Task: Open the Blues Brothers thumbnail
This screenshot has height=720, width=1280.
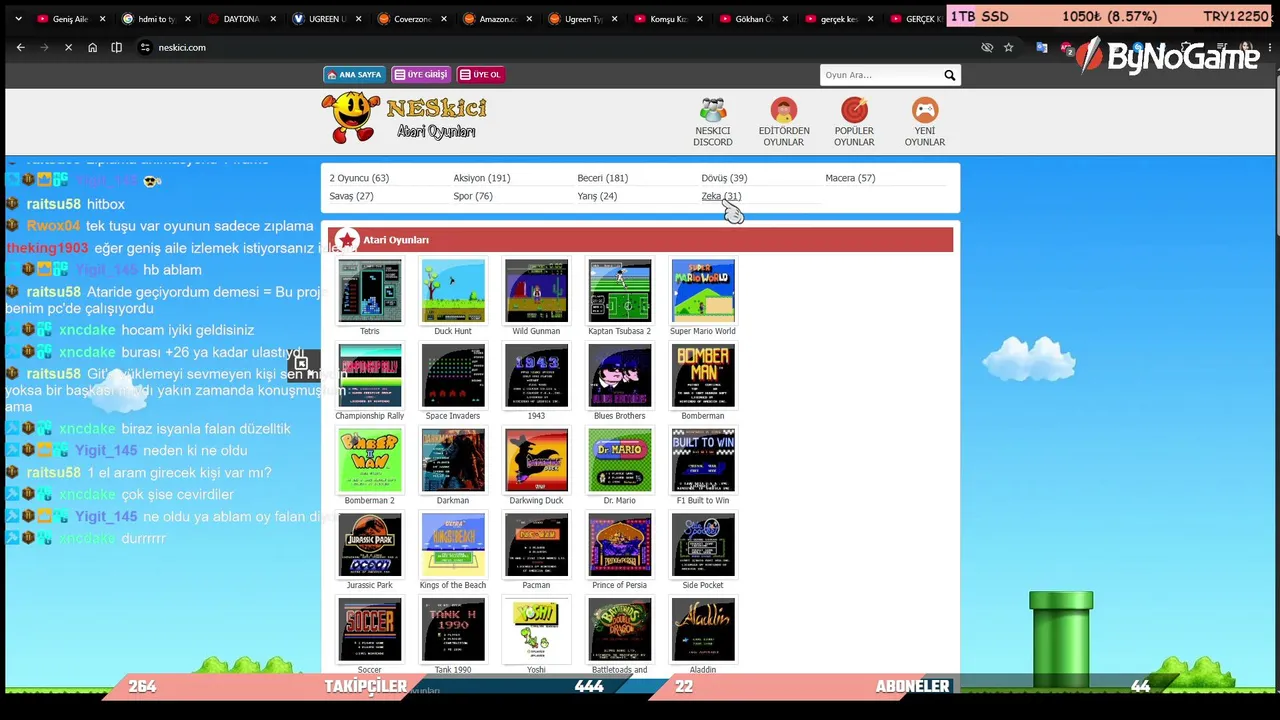Action: pyautogui.click(x=620, y=376)
